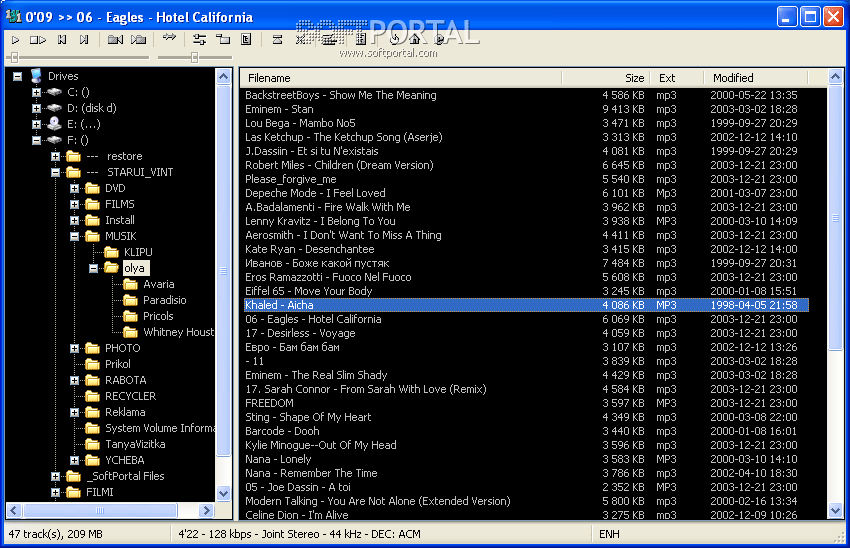Click the volume slider handle
The image size is (850, 548).
(x=195, y=57)
